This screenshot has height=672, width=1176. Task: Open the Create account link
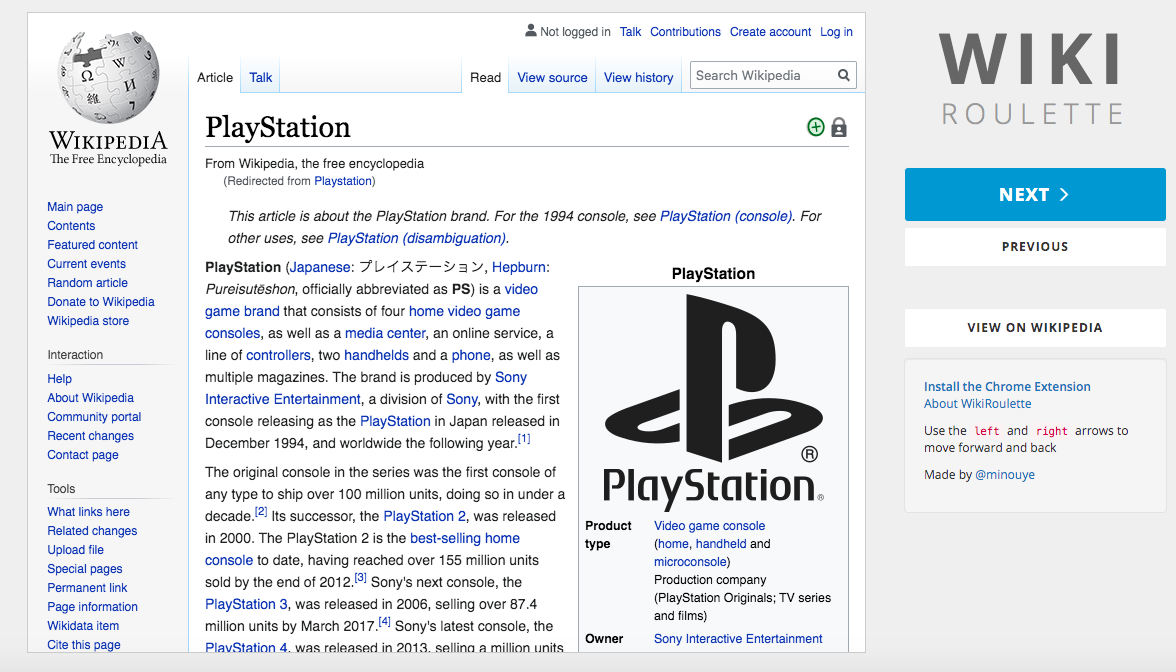770,32
